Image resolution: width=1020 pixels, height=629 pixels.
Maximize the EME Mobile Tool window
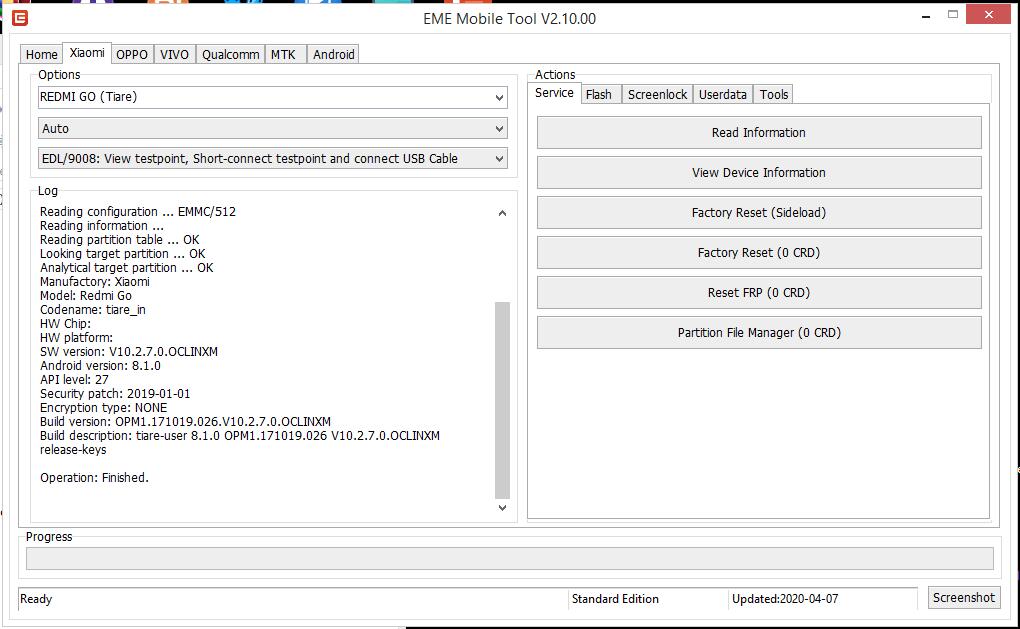pos(953,14)
